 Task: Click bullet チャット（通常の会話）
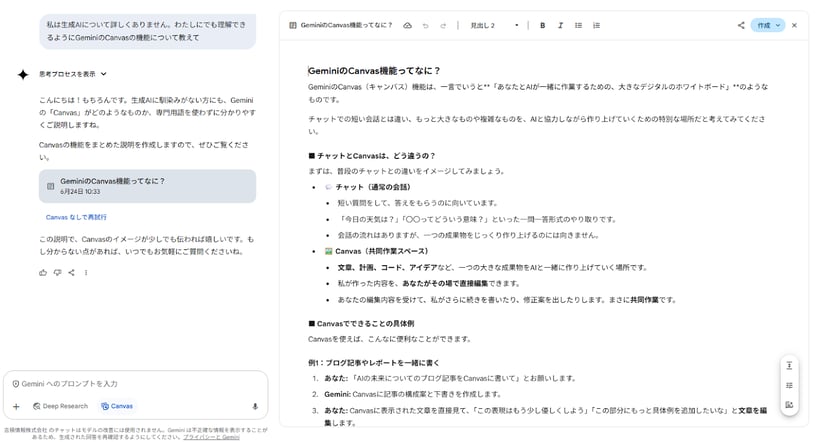click(373, 187)
